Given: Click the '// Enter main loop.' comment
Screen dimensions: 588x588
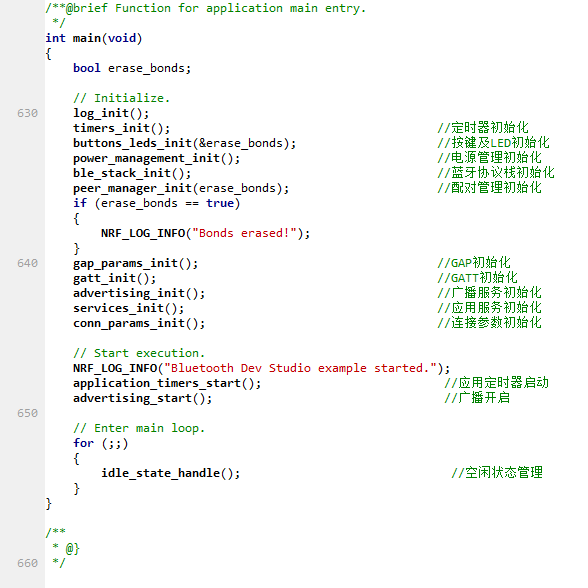Looking at the screenshot, I should (139, 428).
